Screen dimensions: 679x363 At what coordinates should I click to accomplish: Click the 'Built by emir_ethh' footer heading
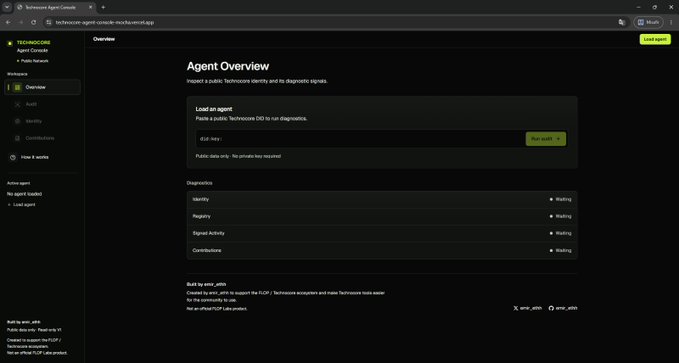click(206, 285)
